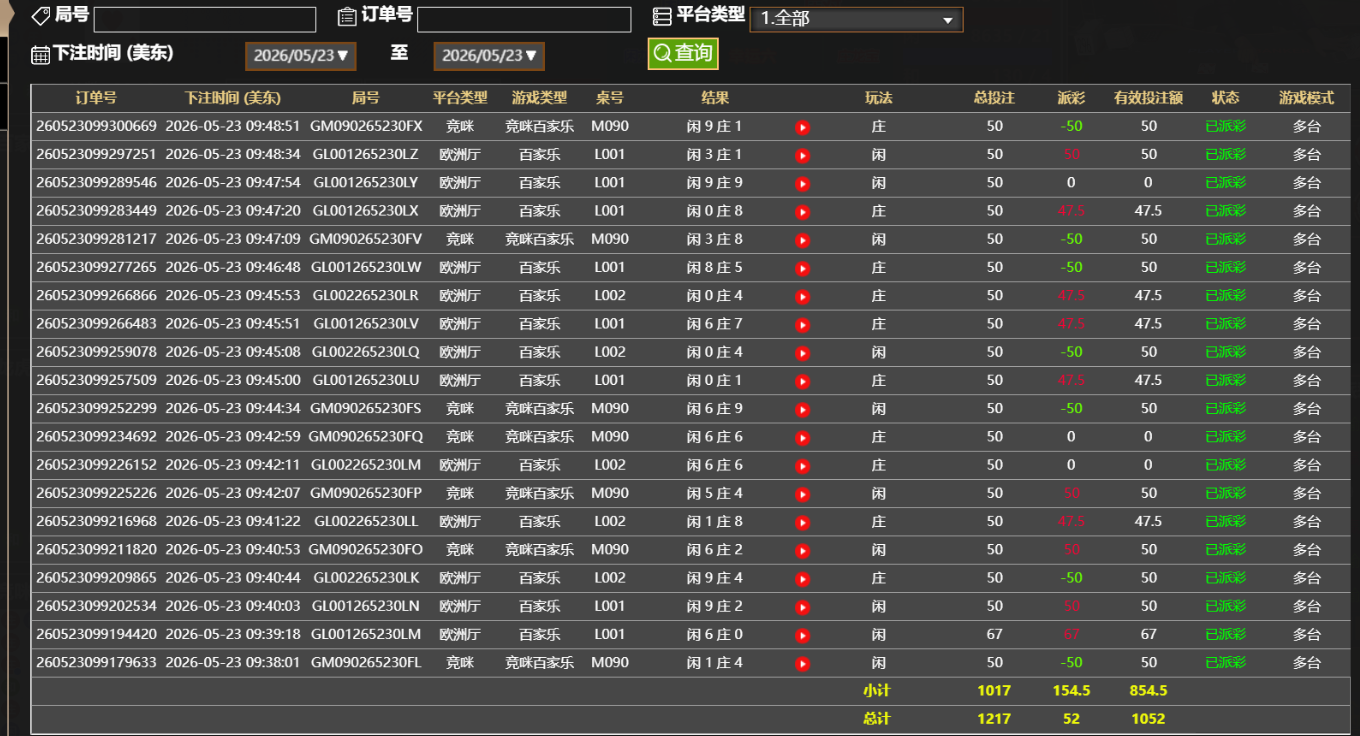Play replay for order 260523099266483
The image size is (1360, 736).
(x=802, y=325)
